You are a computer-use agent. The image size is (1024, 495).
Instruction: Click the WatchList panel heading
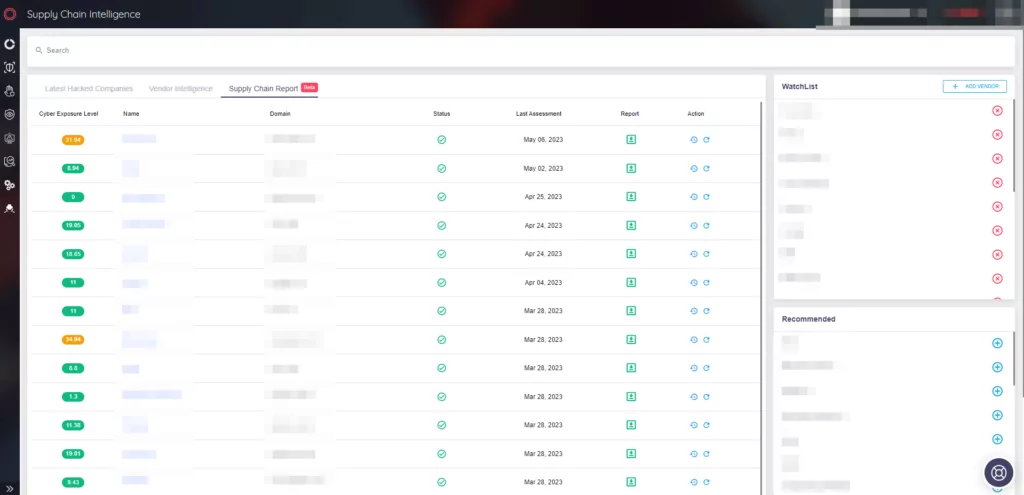coord(800,86)
